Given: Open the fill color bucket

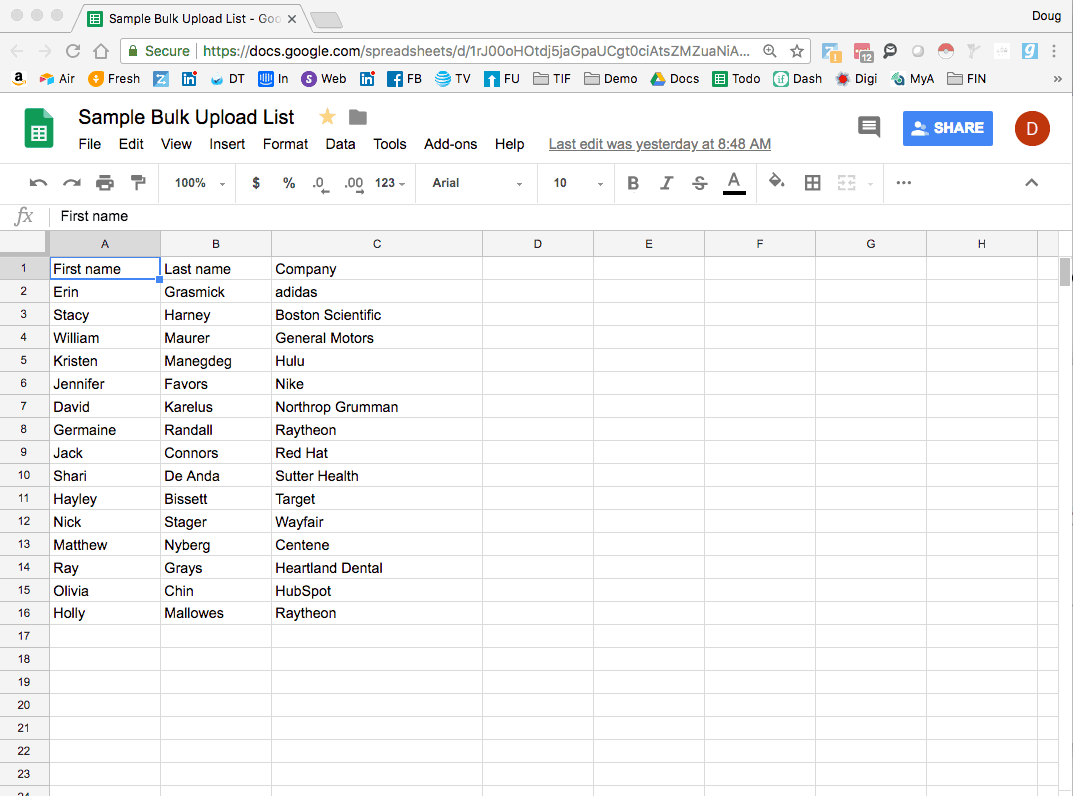Looking at the screenshot, I should click(777, 182).
